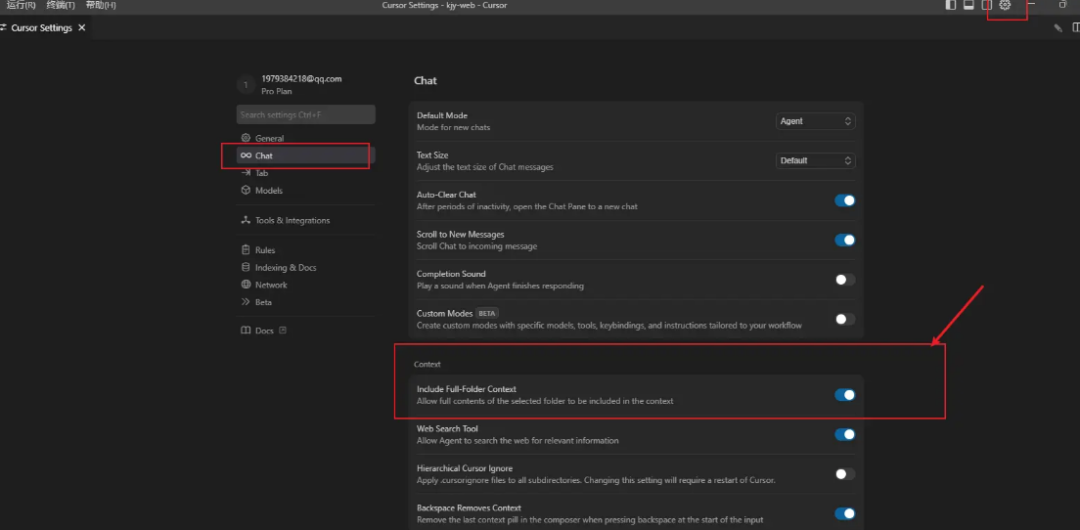1080x530 pixels.
Task: Open the Models settings section
Action: 268,190
